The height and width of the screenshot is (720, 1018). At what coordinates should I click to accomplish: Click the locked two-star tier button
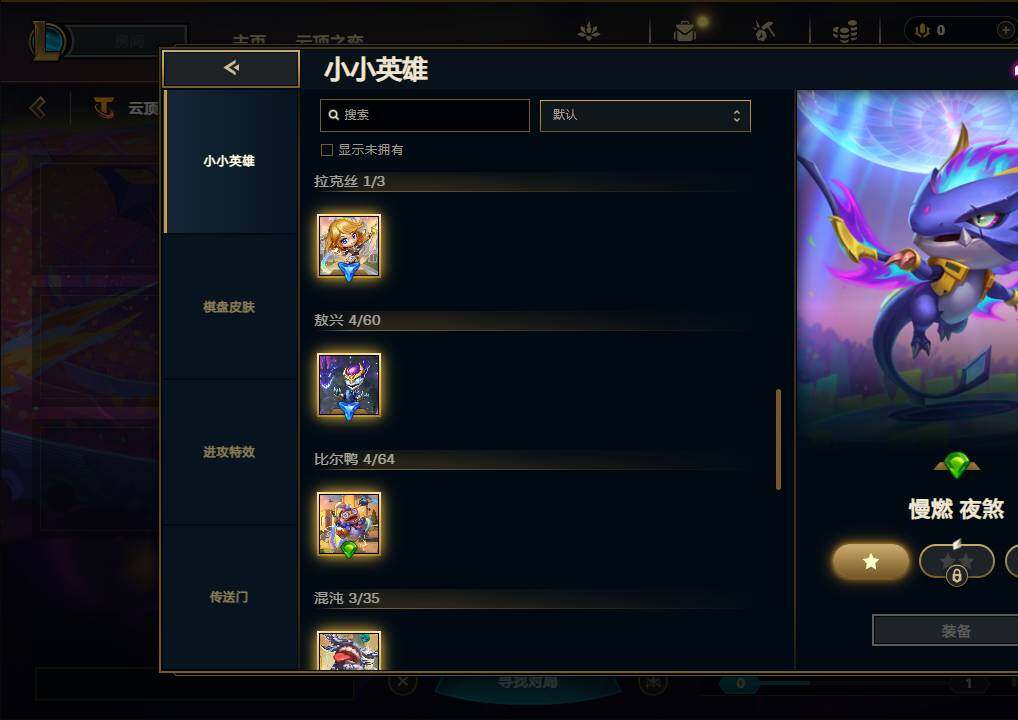tap(956, 562)
